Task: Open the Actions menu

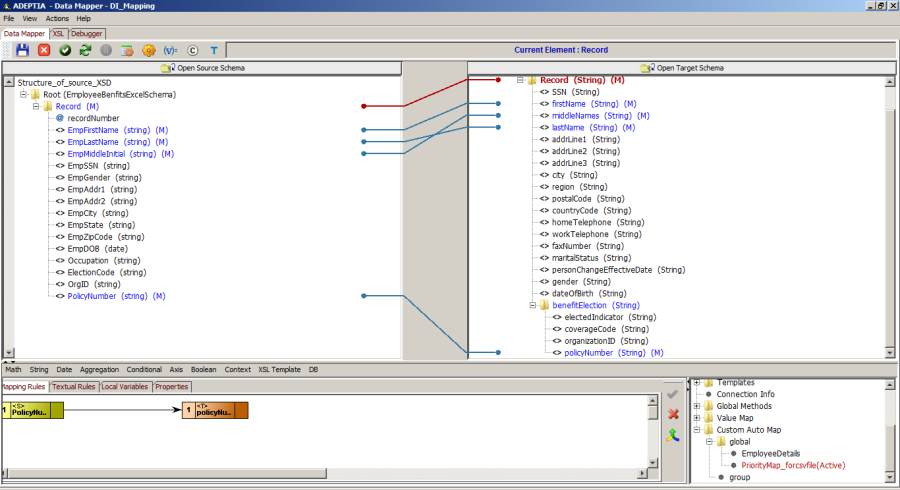Action: [x=57, y=18]
